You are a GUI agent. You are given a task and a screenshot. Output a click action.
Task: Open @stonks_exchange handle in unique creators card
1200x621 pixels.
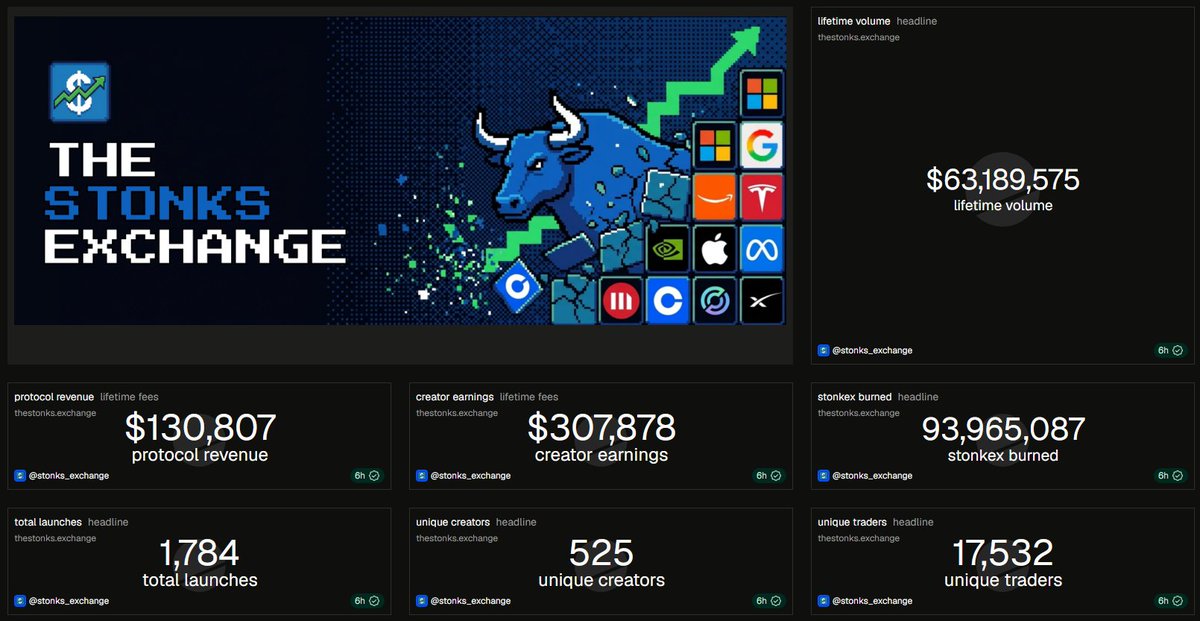pos(470,601)
